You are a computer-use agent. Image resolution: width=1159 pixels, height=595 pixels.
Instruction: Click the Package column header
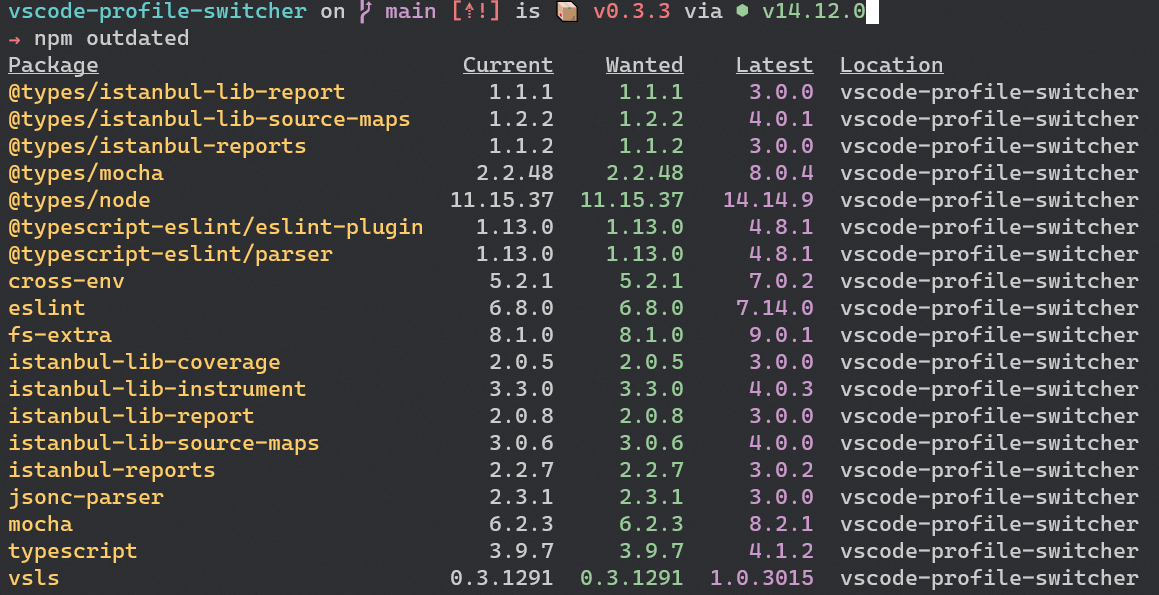[53, 66]
